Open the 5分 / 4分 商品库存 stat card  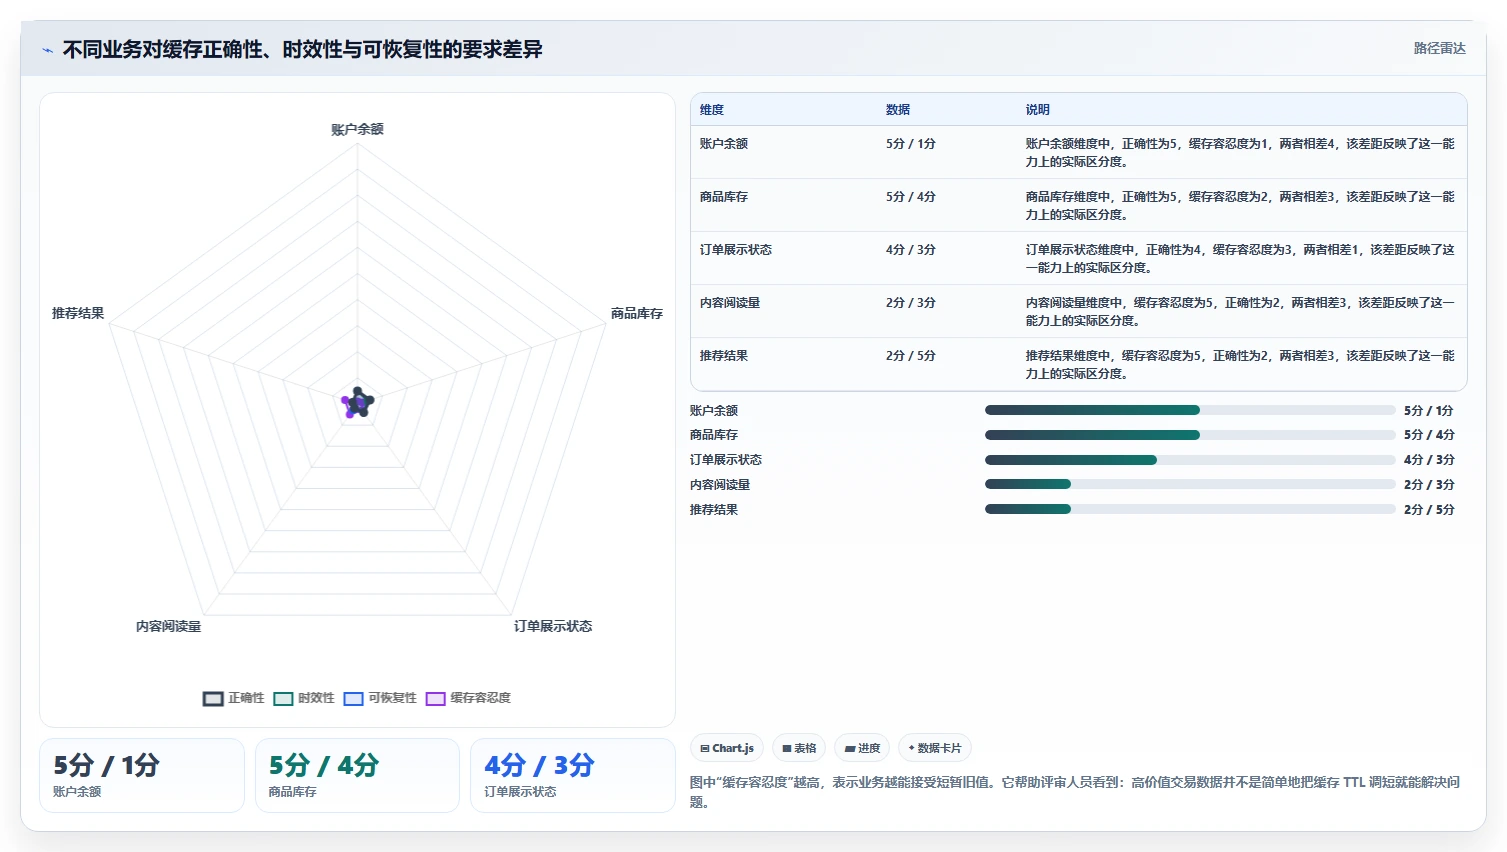357,775
